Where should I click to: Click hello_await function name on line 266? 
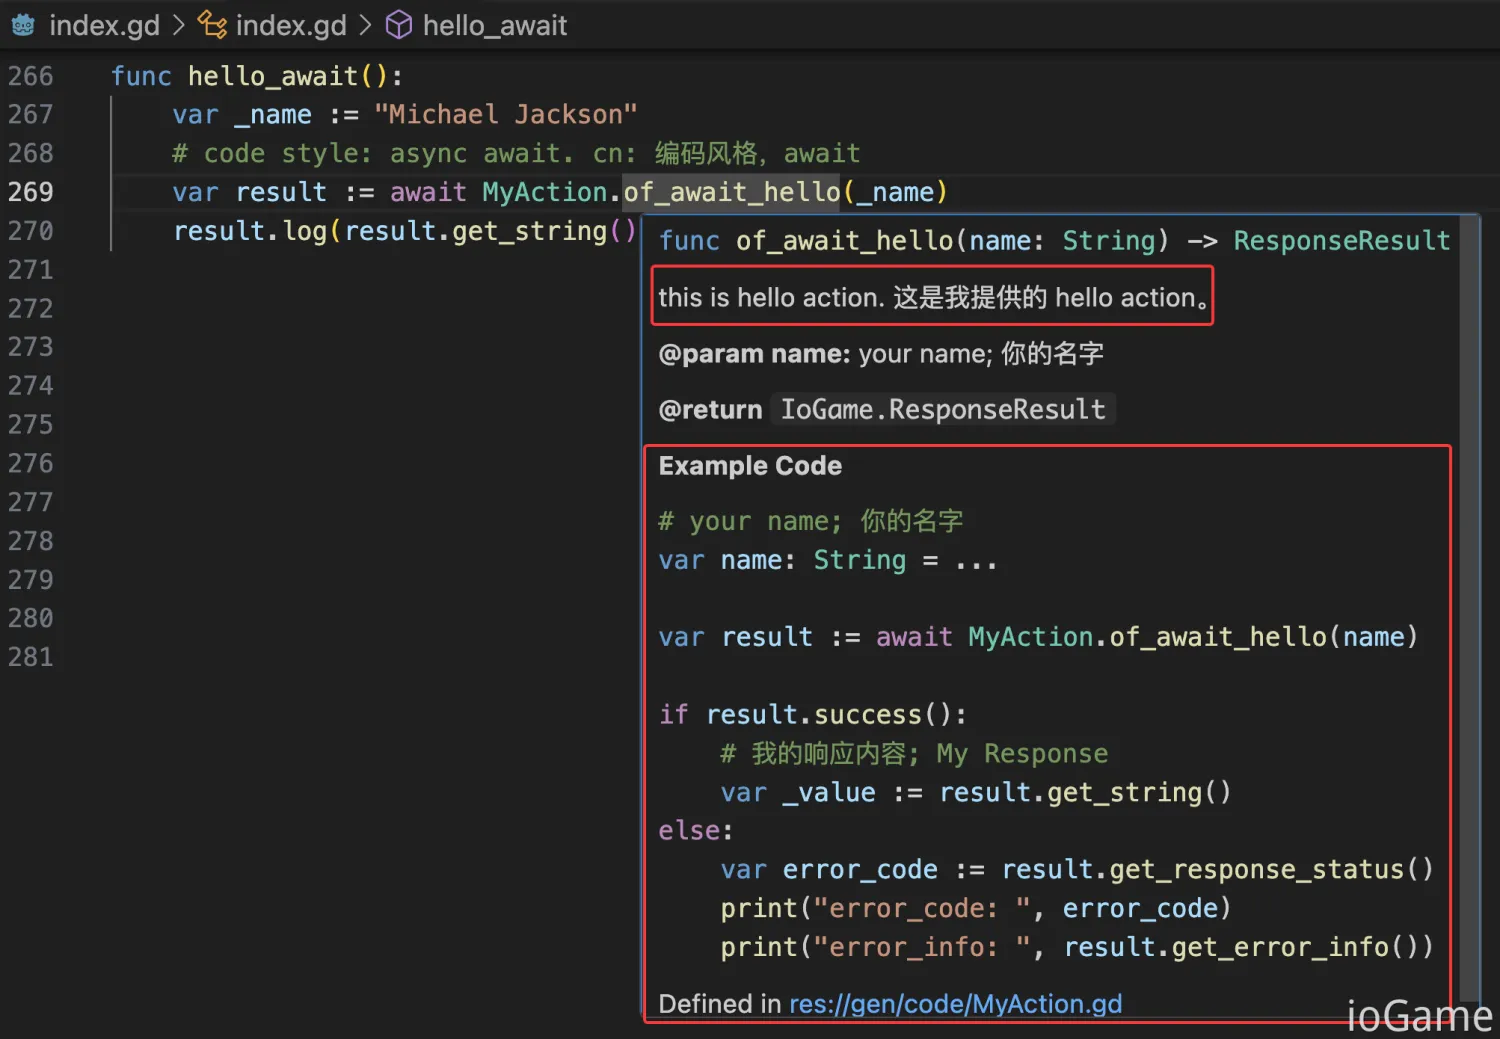point(272,76)
